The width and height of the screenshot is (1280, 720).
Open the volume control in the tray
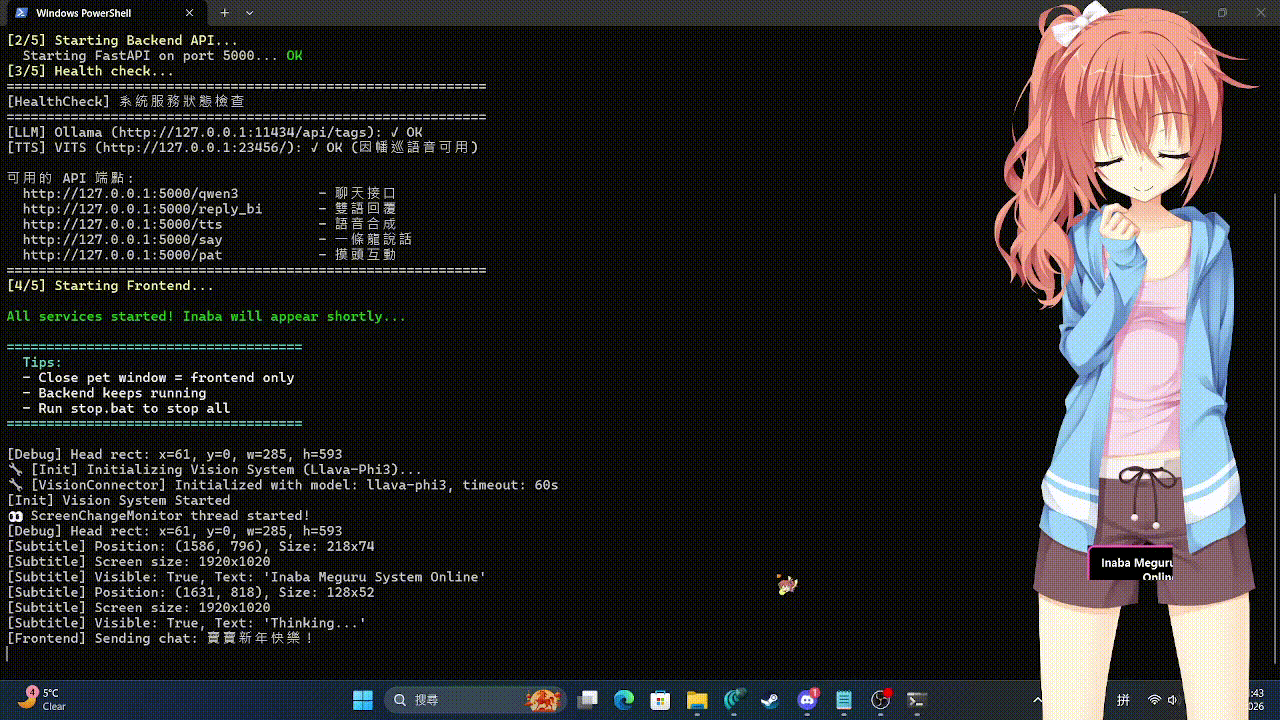pyautogui.click(x=1173, y=700)
